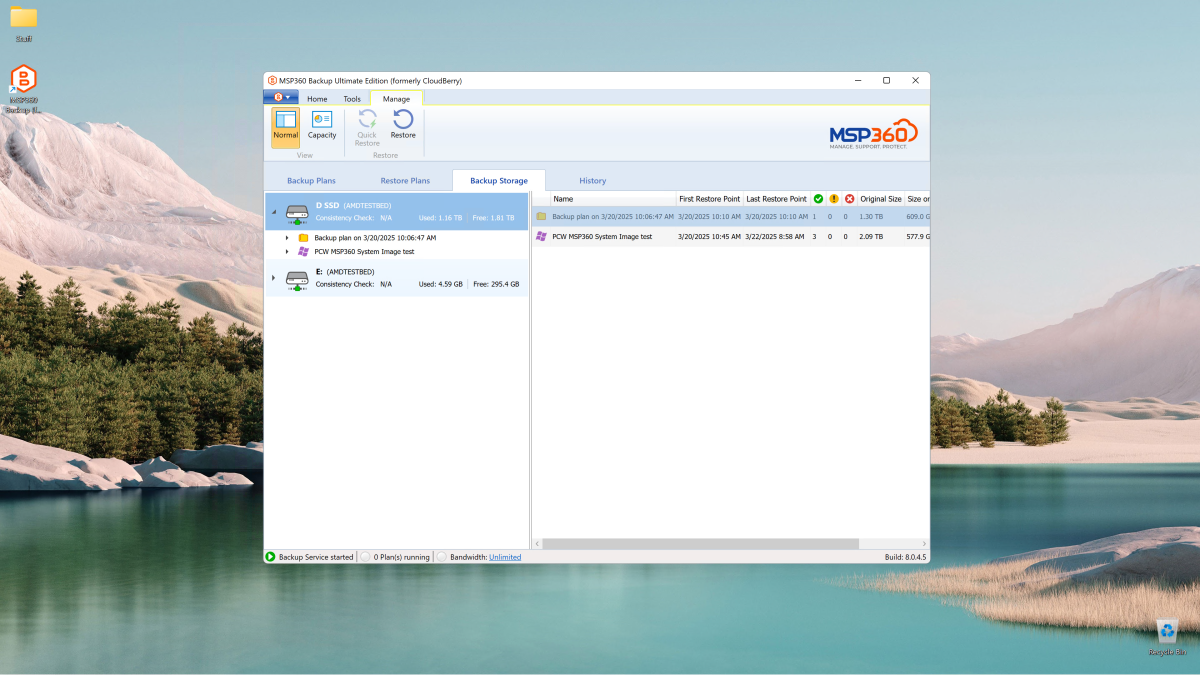Switch to Capacity view
Screen dimensions: 1200x675
point(322,127)
